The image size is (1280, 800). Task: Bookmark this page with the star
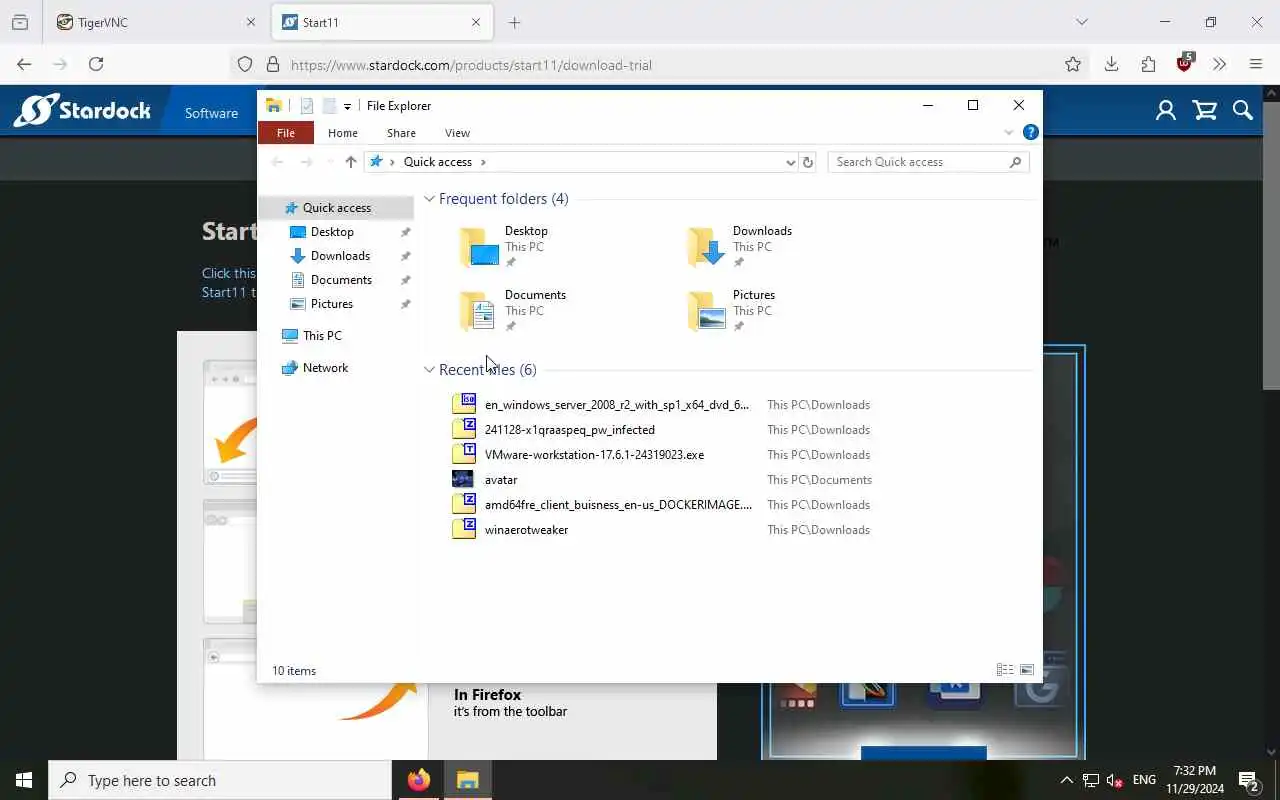click(x=1073, y=64)
